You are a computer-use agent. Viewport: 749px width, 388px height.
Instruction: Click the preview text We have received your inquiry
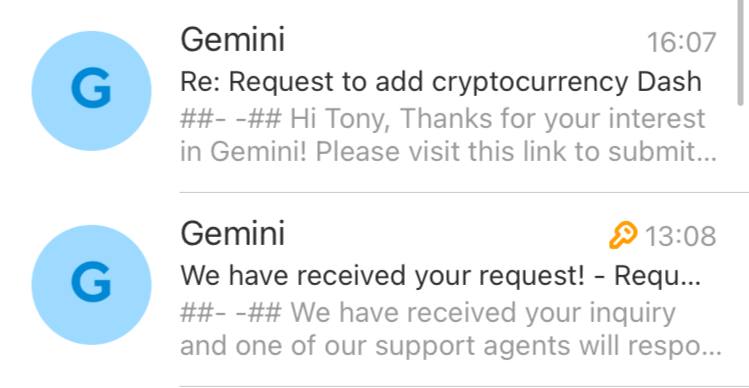pyautogui.click(x=483, y=313)
